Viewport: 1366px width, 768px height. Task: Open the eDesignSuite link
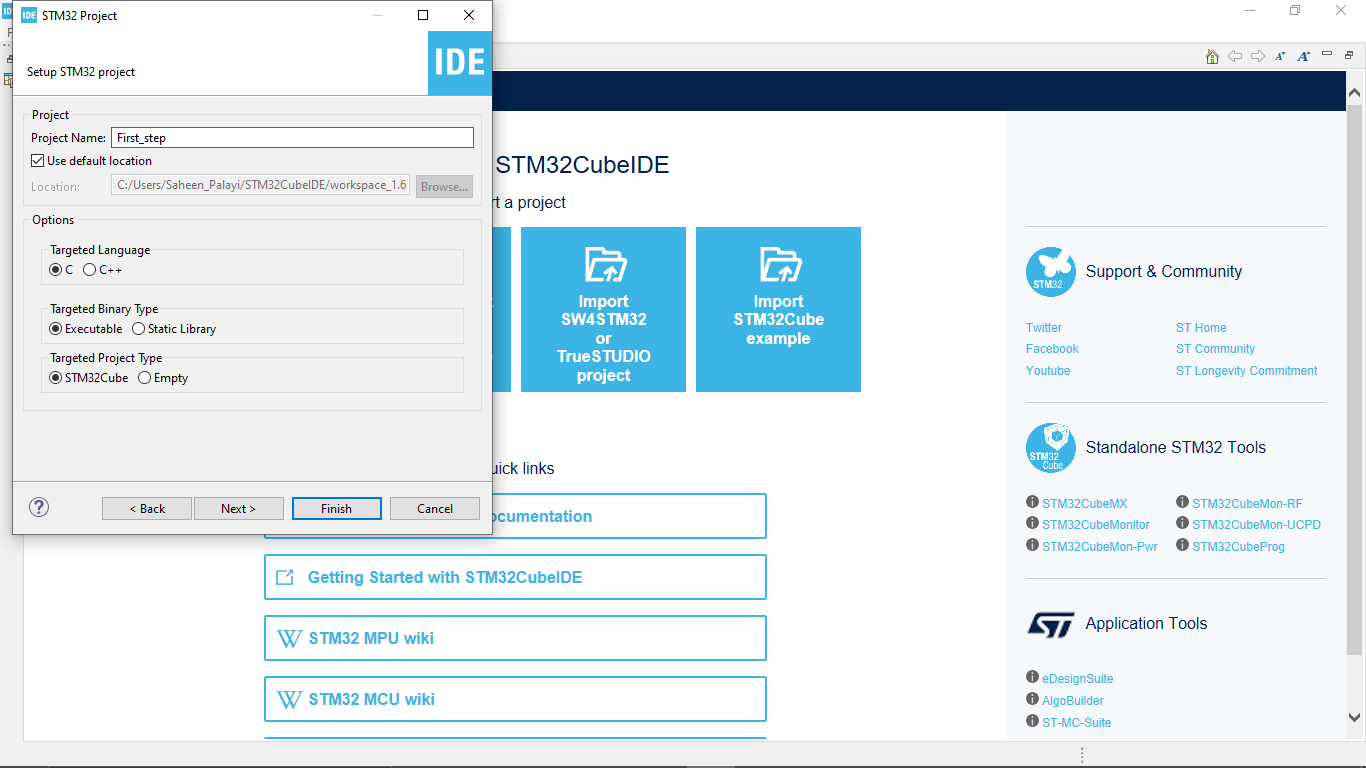pyautogui.click(x=1078, y=678)
